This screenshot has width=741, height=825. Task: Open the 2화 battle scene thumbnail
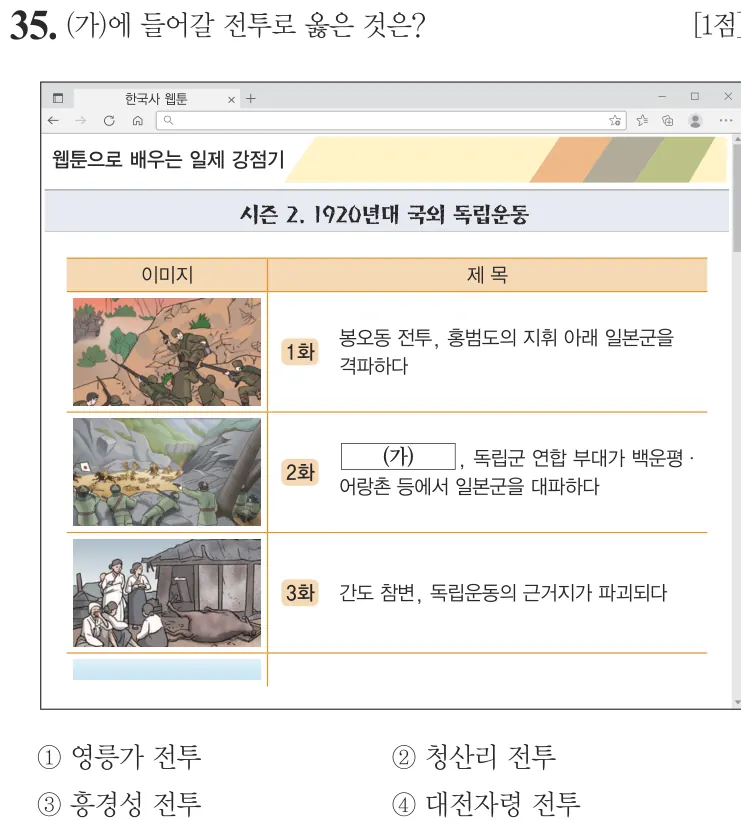(167, 472)
